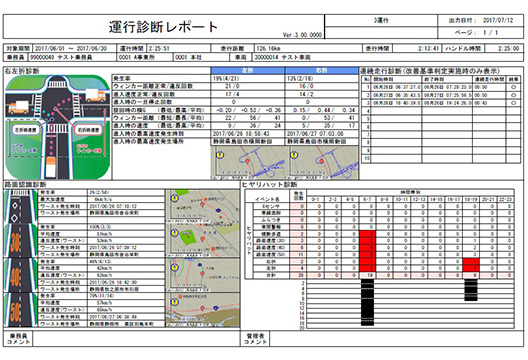This screenshot has width=528, height=360.
Task: Click the result circle in continuous-driving row 1
Action: [513, 87]
